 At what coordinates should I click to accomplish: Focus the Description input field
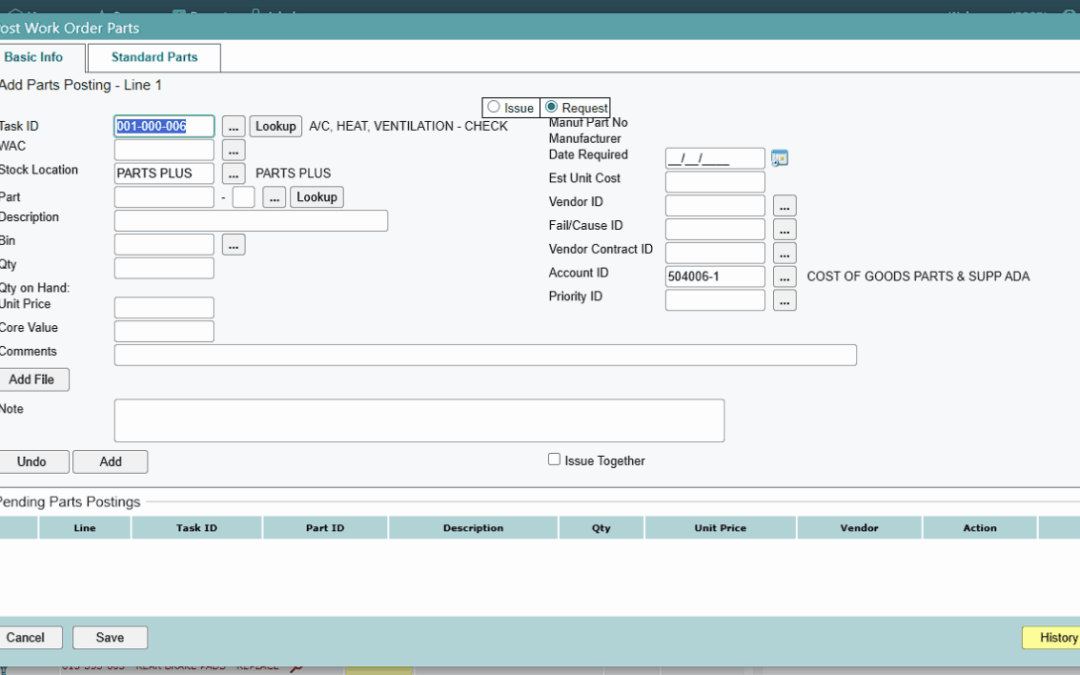[251, 221]
